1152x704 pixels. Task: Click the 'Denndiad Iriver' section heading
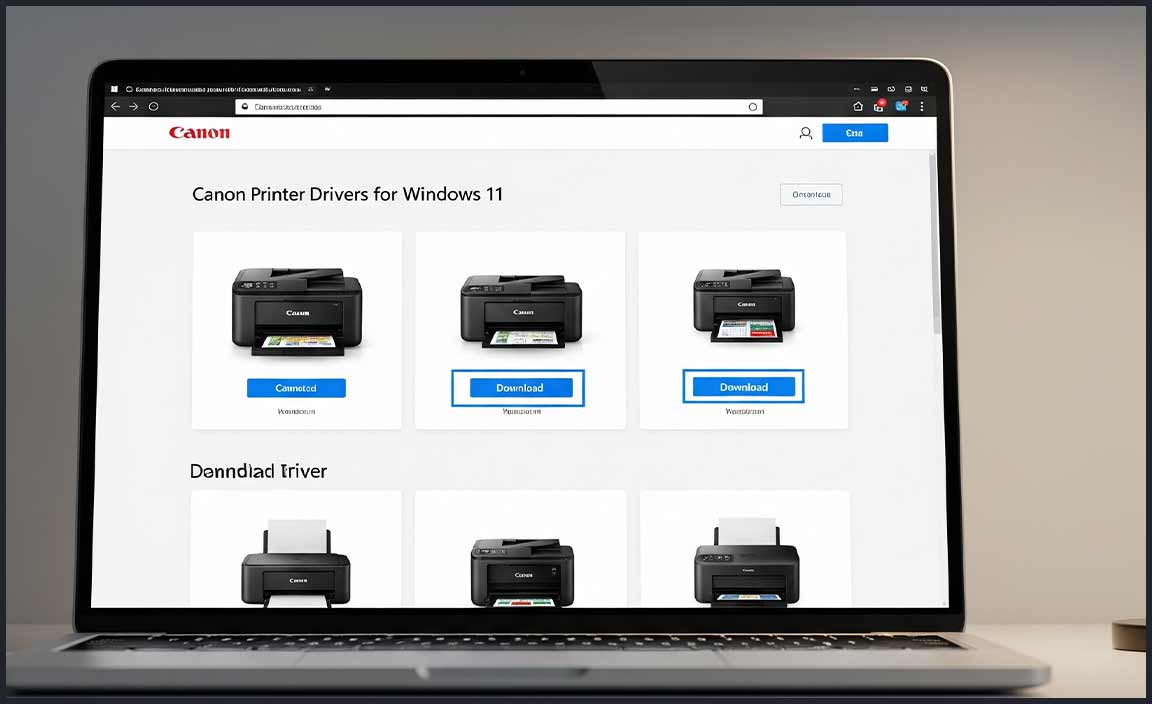(258, 471)
